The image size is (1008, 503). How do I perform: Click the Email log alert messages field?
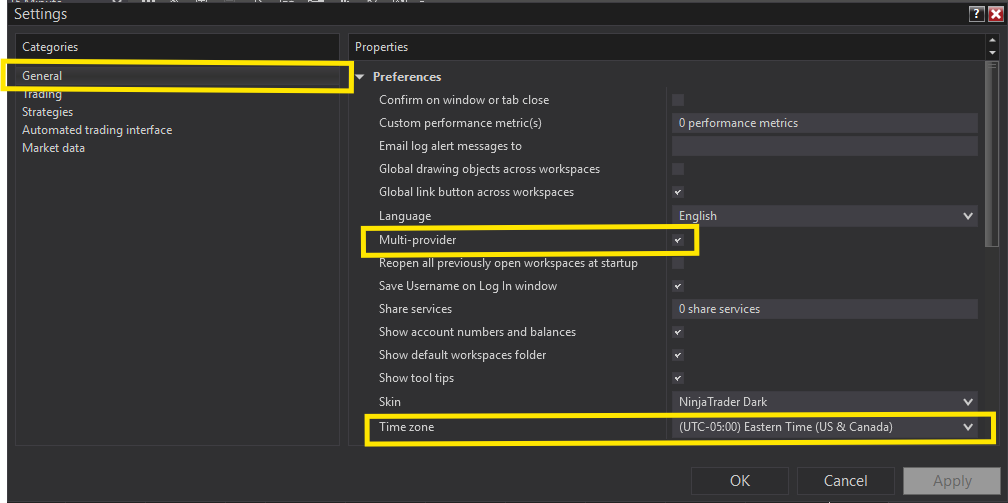(x=824, y=146)
